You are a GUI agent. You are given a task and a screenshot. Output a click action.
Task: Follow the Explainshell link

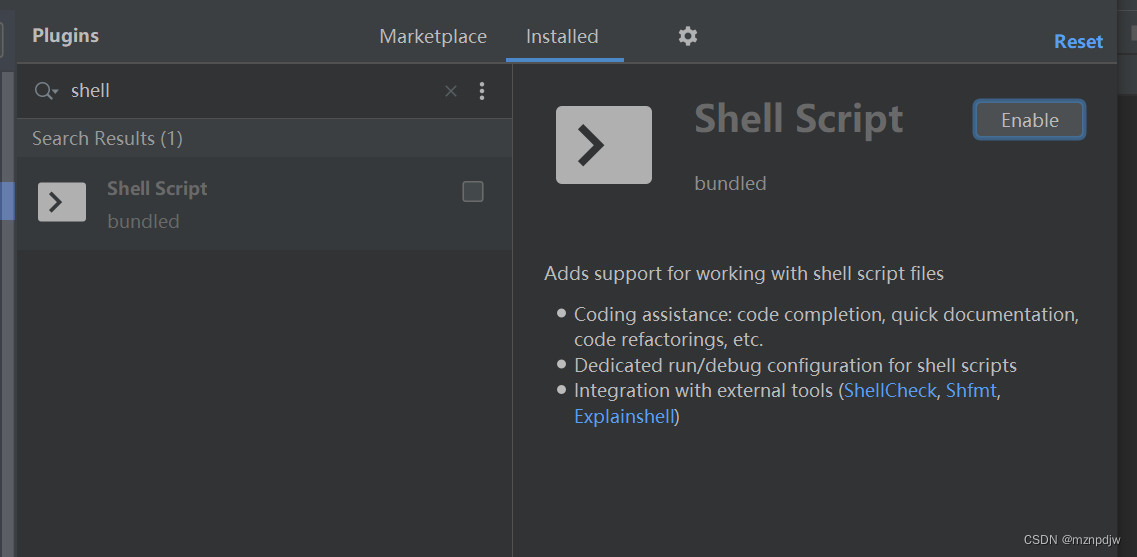(x=624, y=416)
